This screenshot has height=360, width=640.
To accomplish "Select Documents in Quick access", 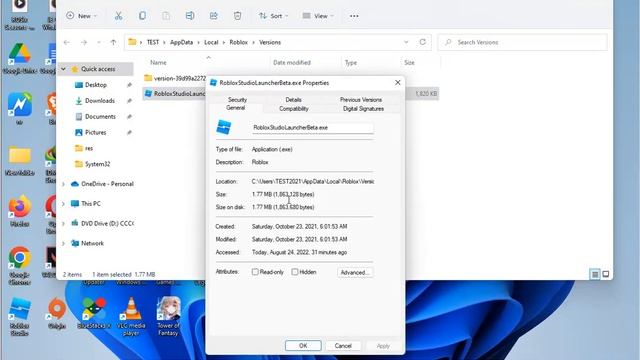I will pyautogui.click(x=100, y=117).
